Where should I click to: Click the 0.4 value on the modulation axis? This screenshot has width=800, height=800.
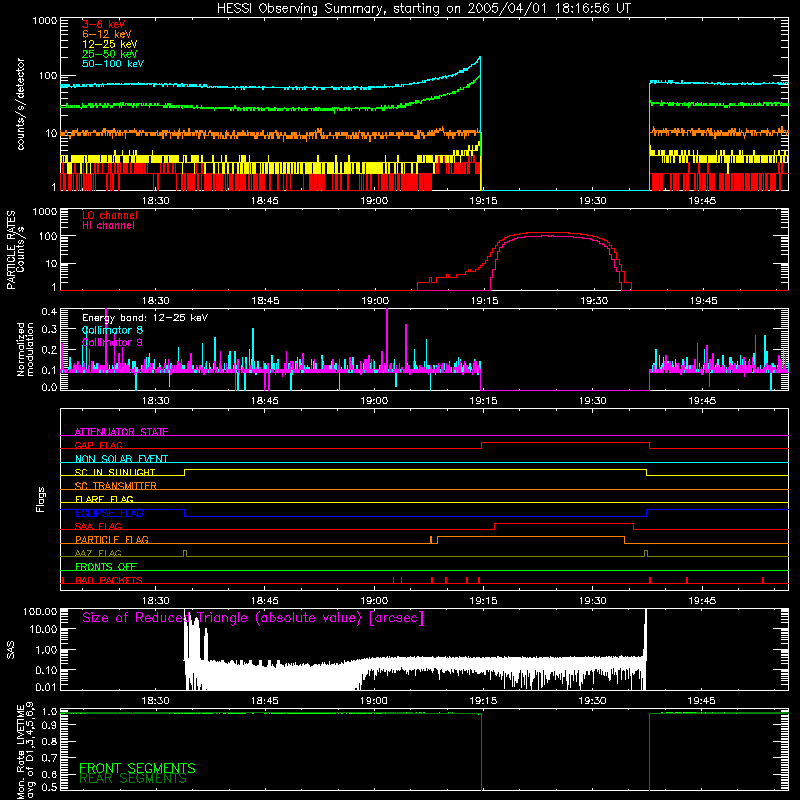pos(49,312)
